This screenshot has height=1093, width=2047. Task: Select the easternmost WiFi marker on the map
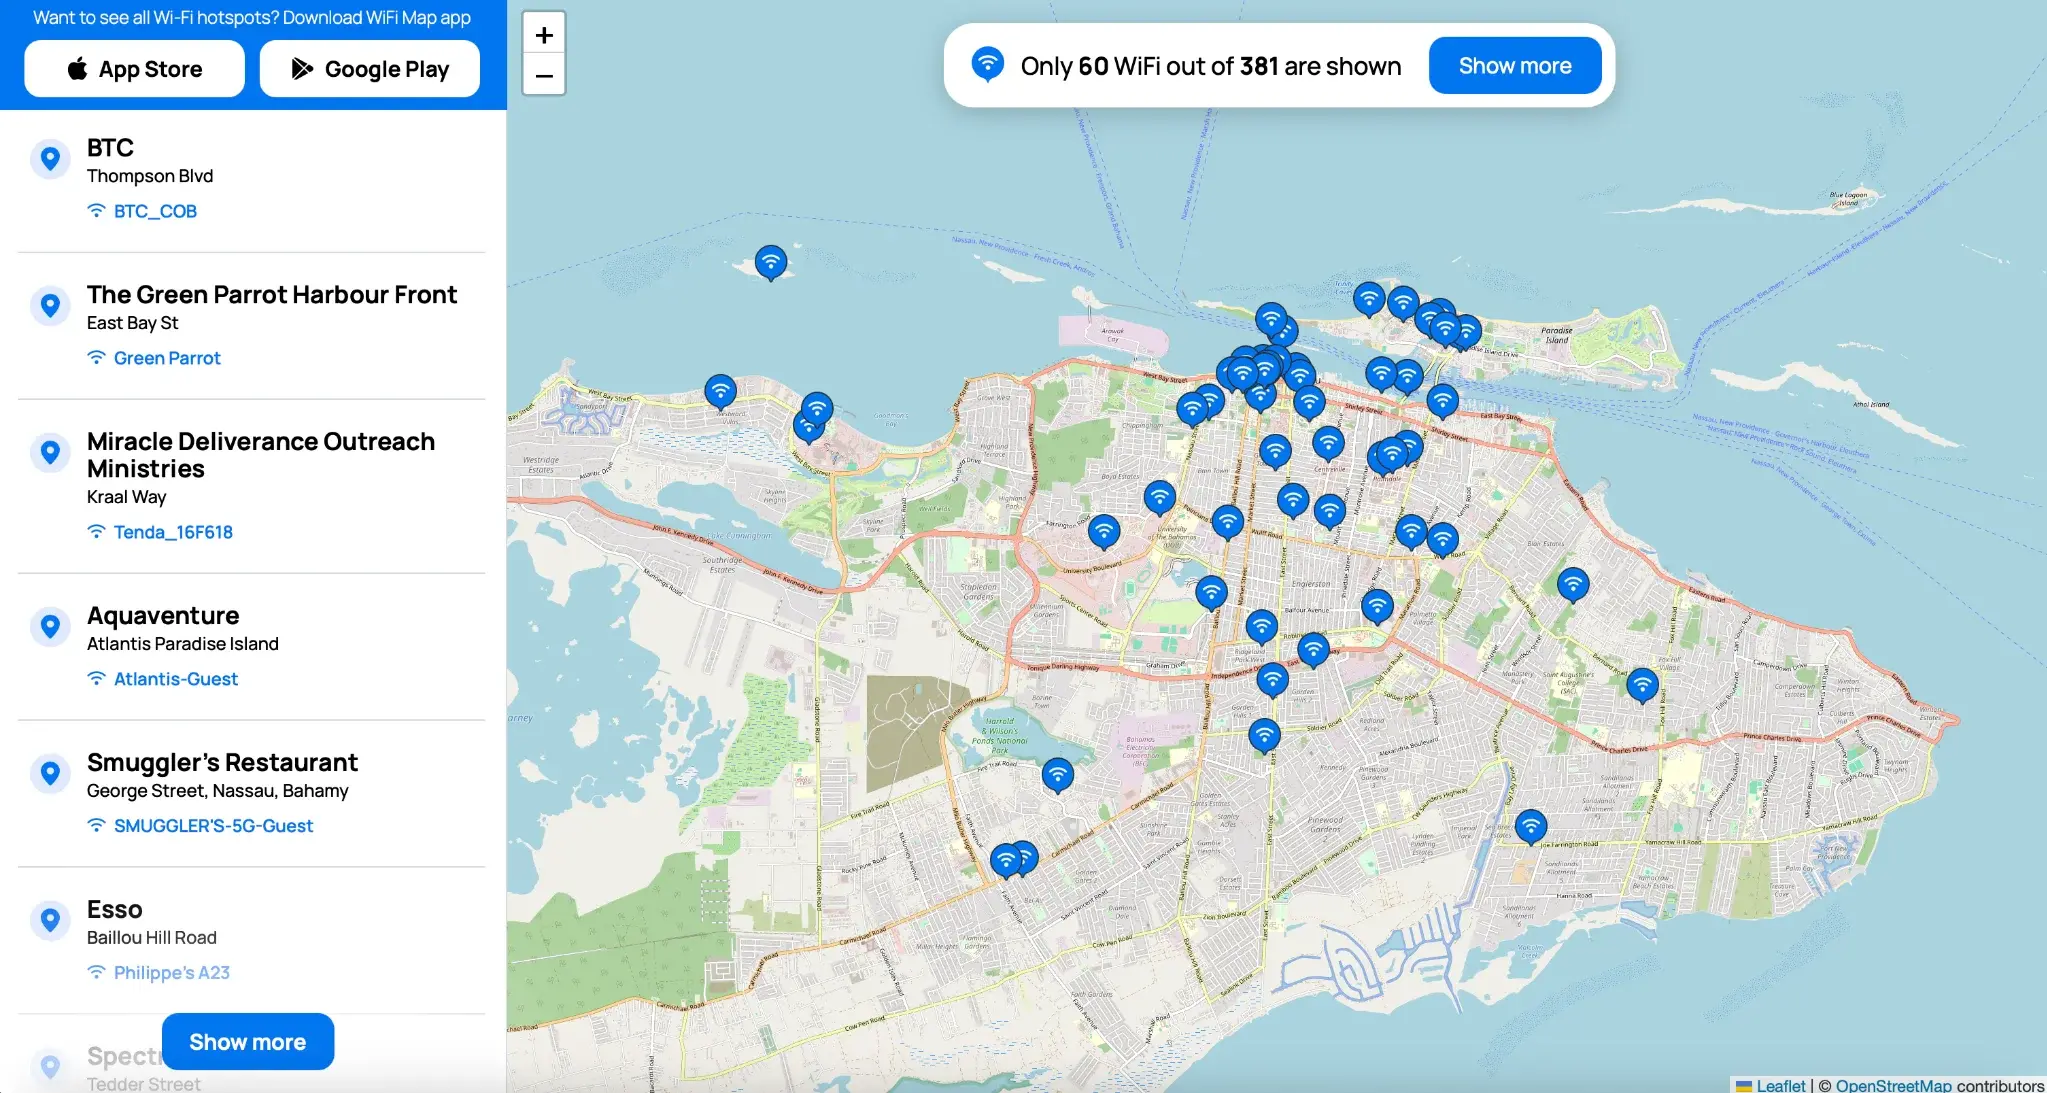click(1641, 686)
